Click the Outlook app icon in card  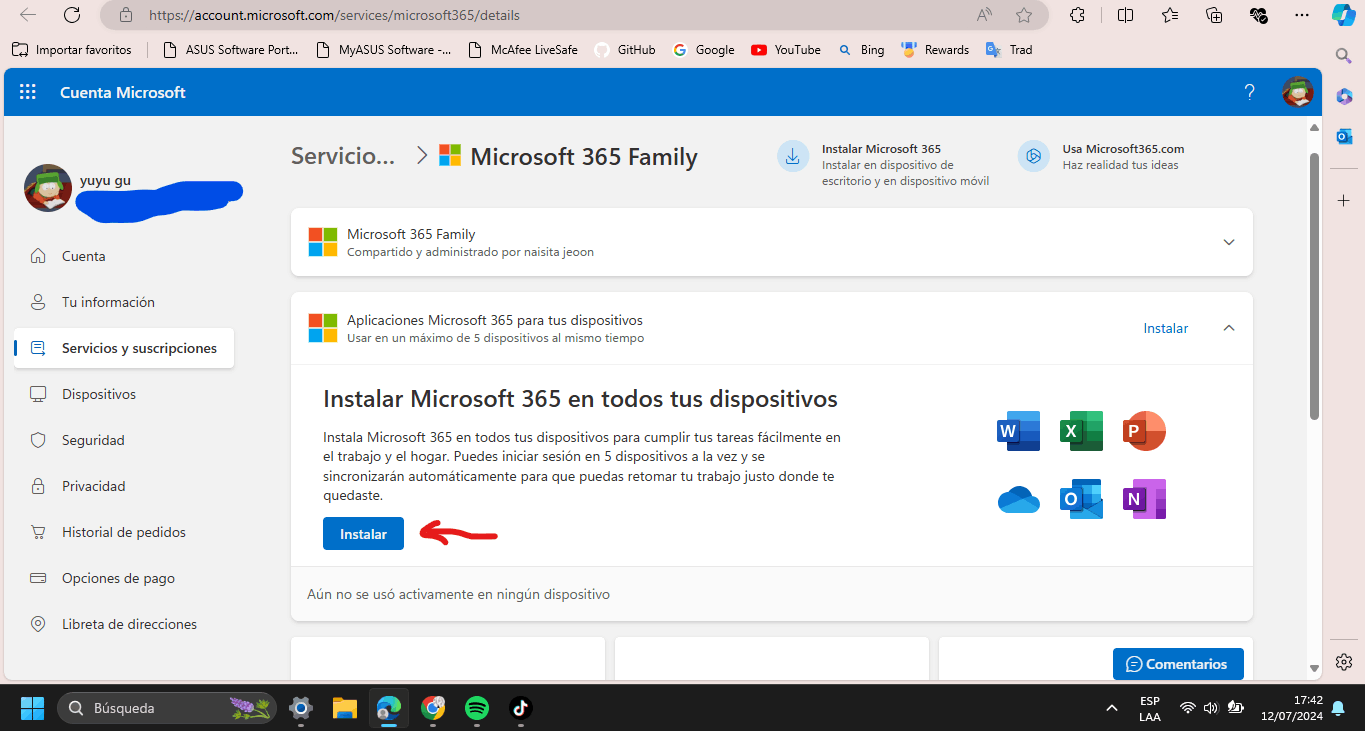pos(1081,499)
